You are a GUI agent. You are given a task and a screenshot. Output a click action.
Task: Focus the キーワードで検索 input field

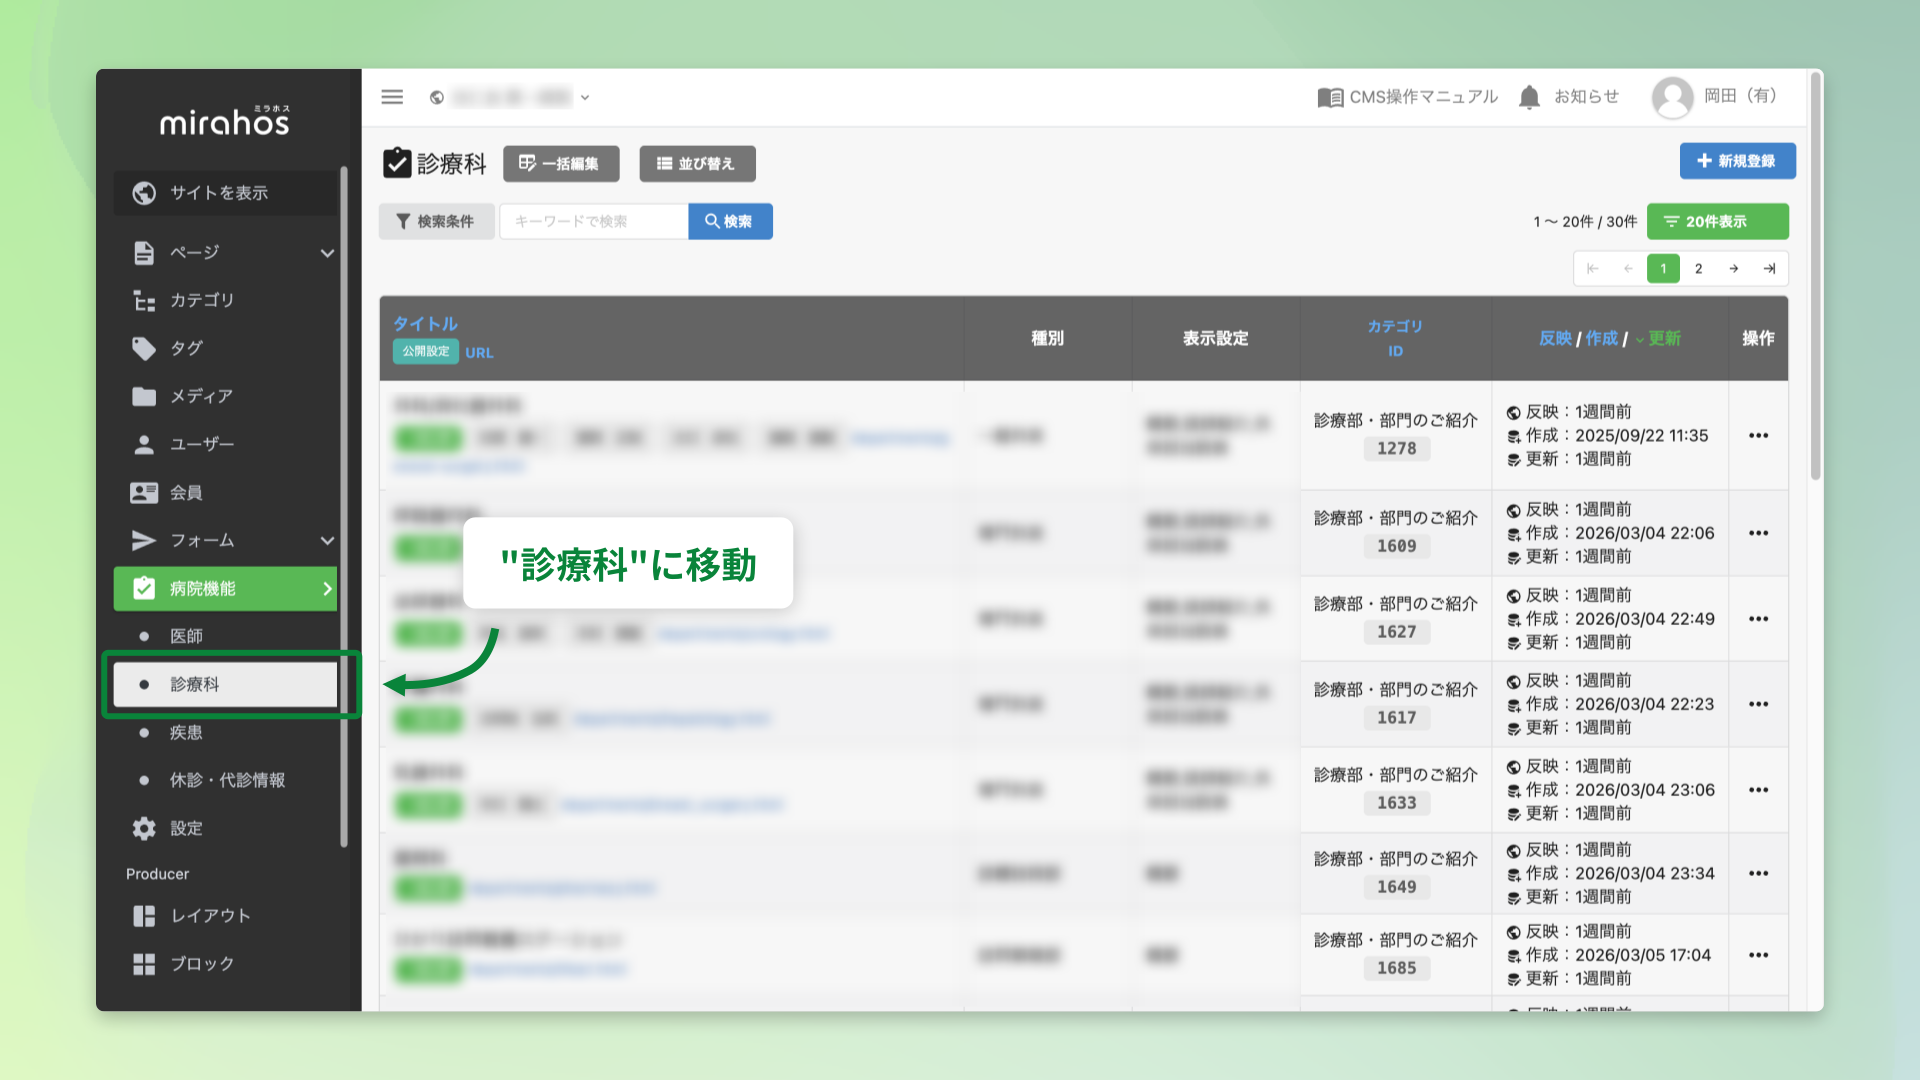(594, 221)
